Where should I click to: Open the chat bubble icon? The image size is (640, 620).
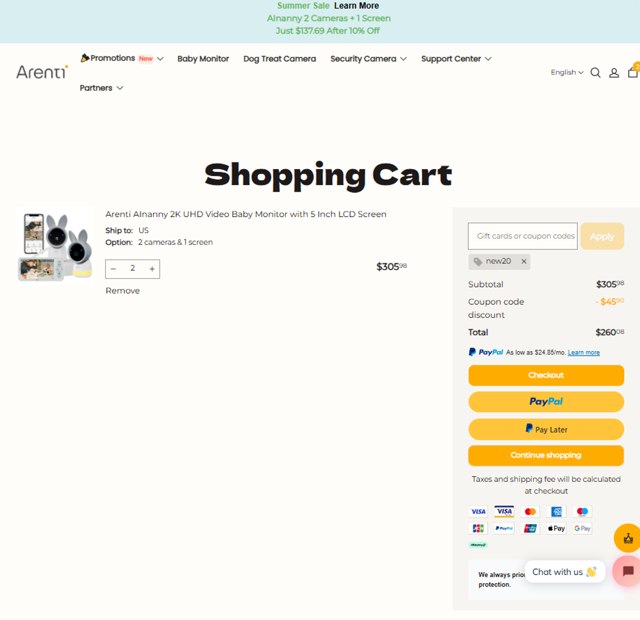[x=627, y=571]
